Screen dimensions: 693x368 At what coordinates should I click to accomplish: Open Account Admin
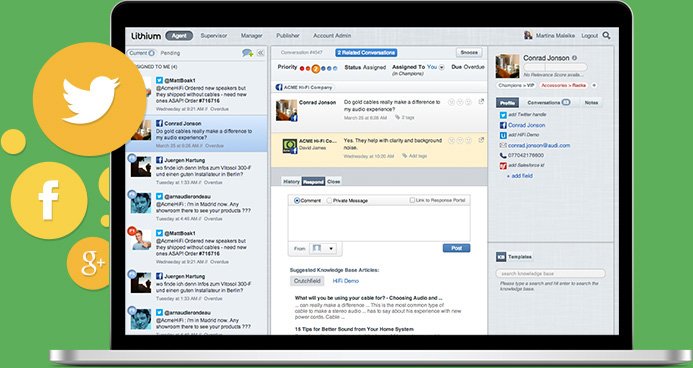[x=332, y=36]
